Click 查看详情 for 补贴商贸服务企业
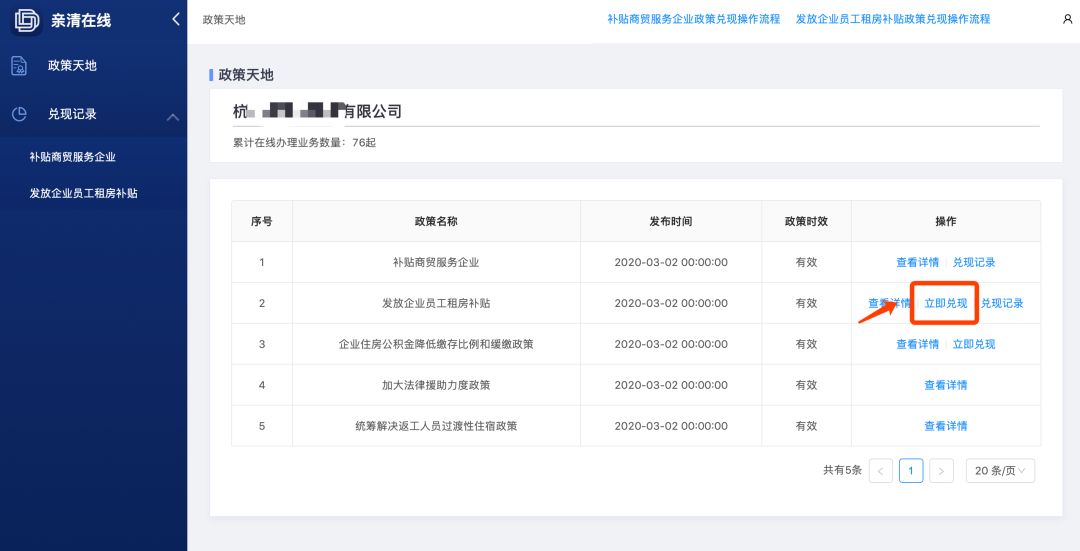This screenshot has height=551, width=1080. (x=917, y=262)
